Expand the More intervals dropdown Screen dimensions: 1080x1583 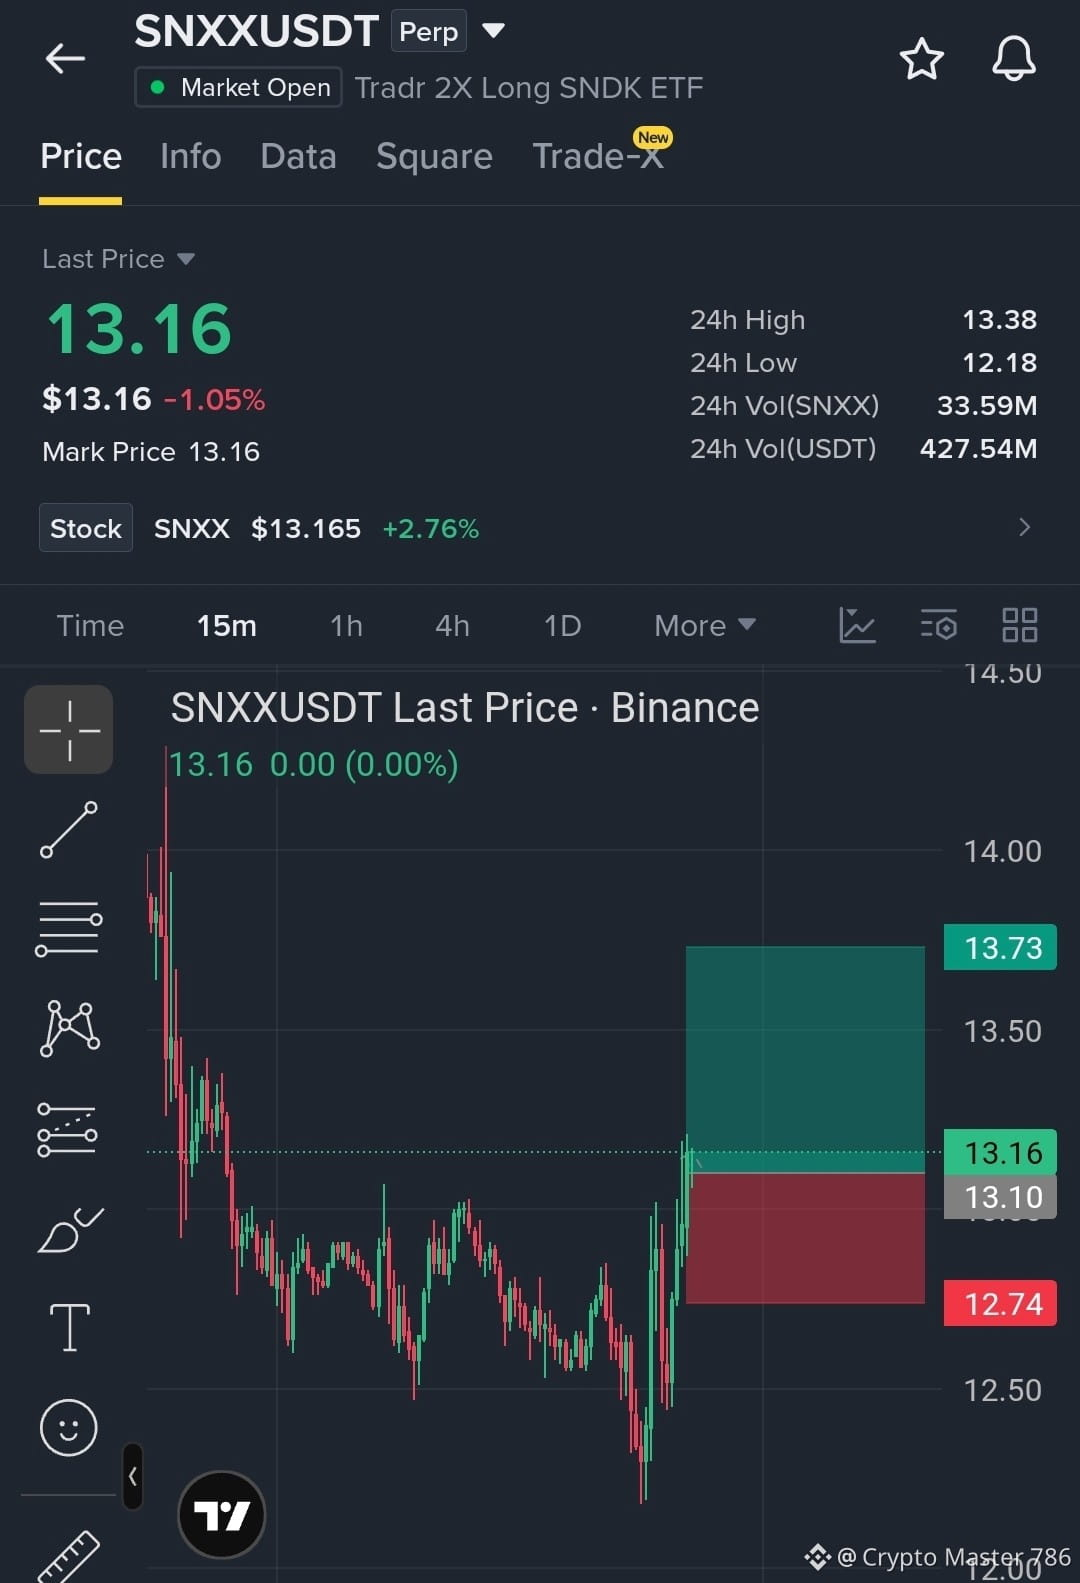pyautogui.click(x=705, y=626)
